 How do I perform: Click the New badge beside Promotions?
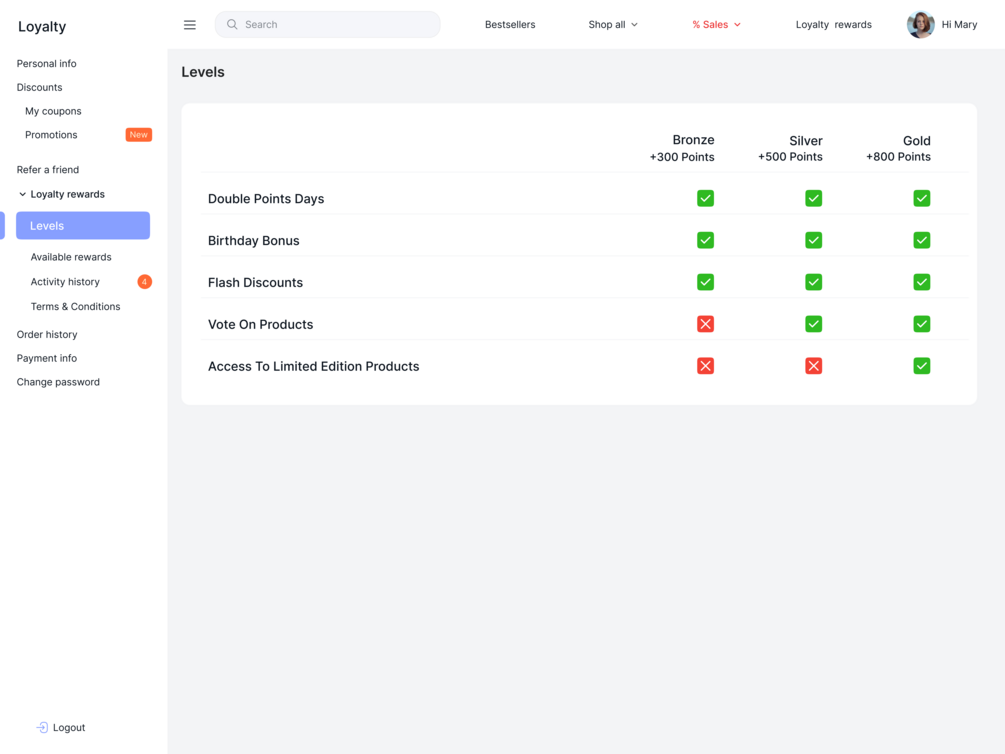[138, 135]
